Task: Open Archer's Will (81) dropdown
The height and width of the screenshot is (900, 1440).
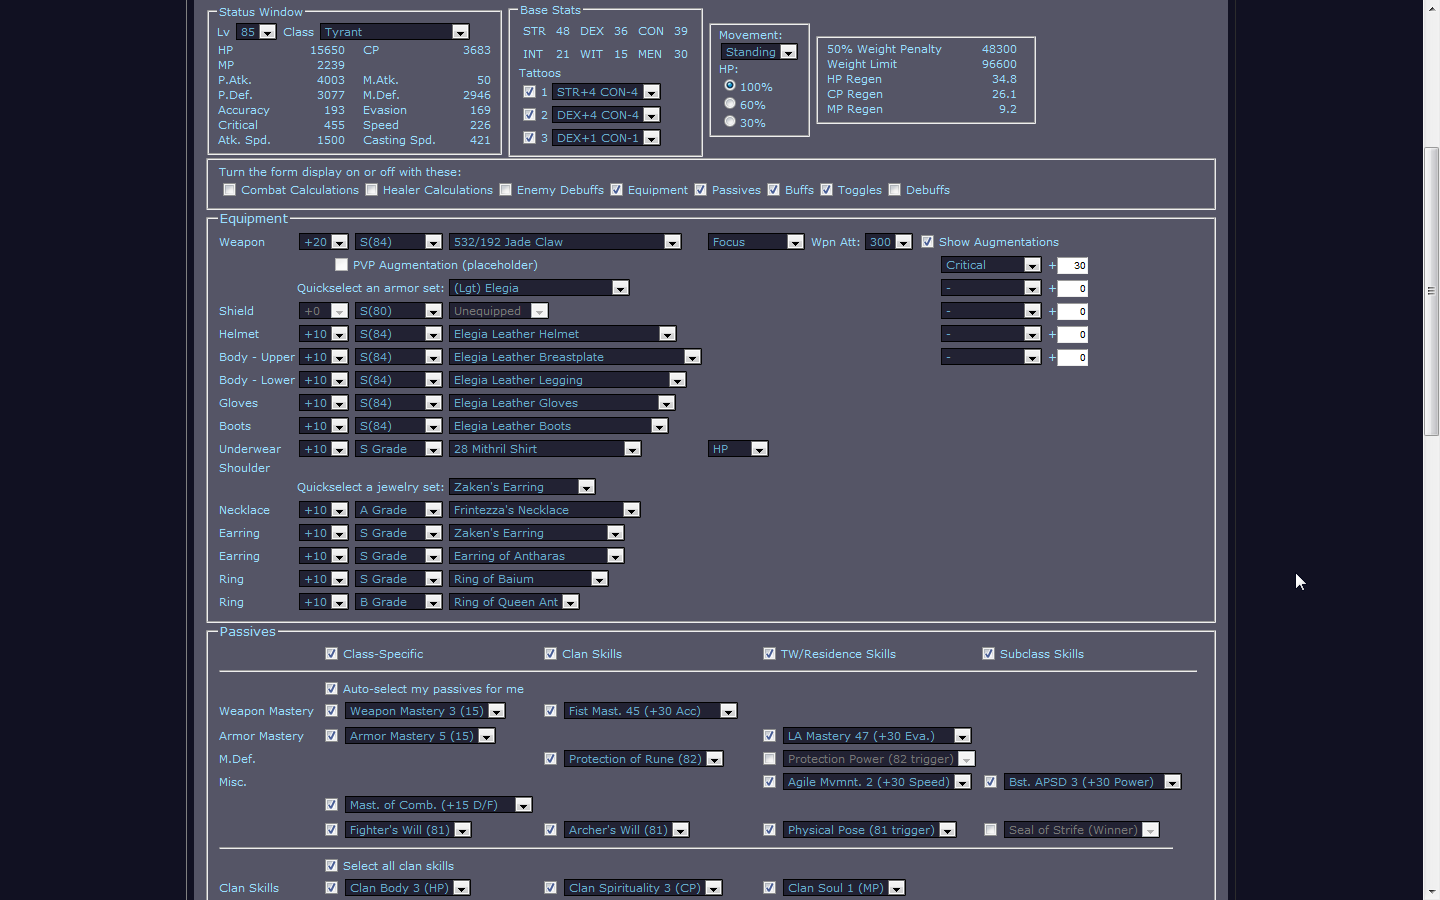Action: (626, 830)
